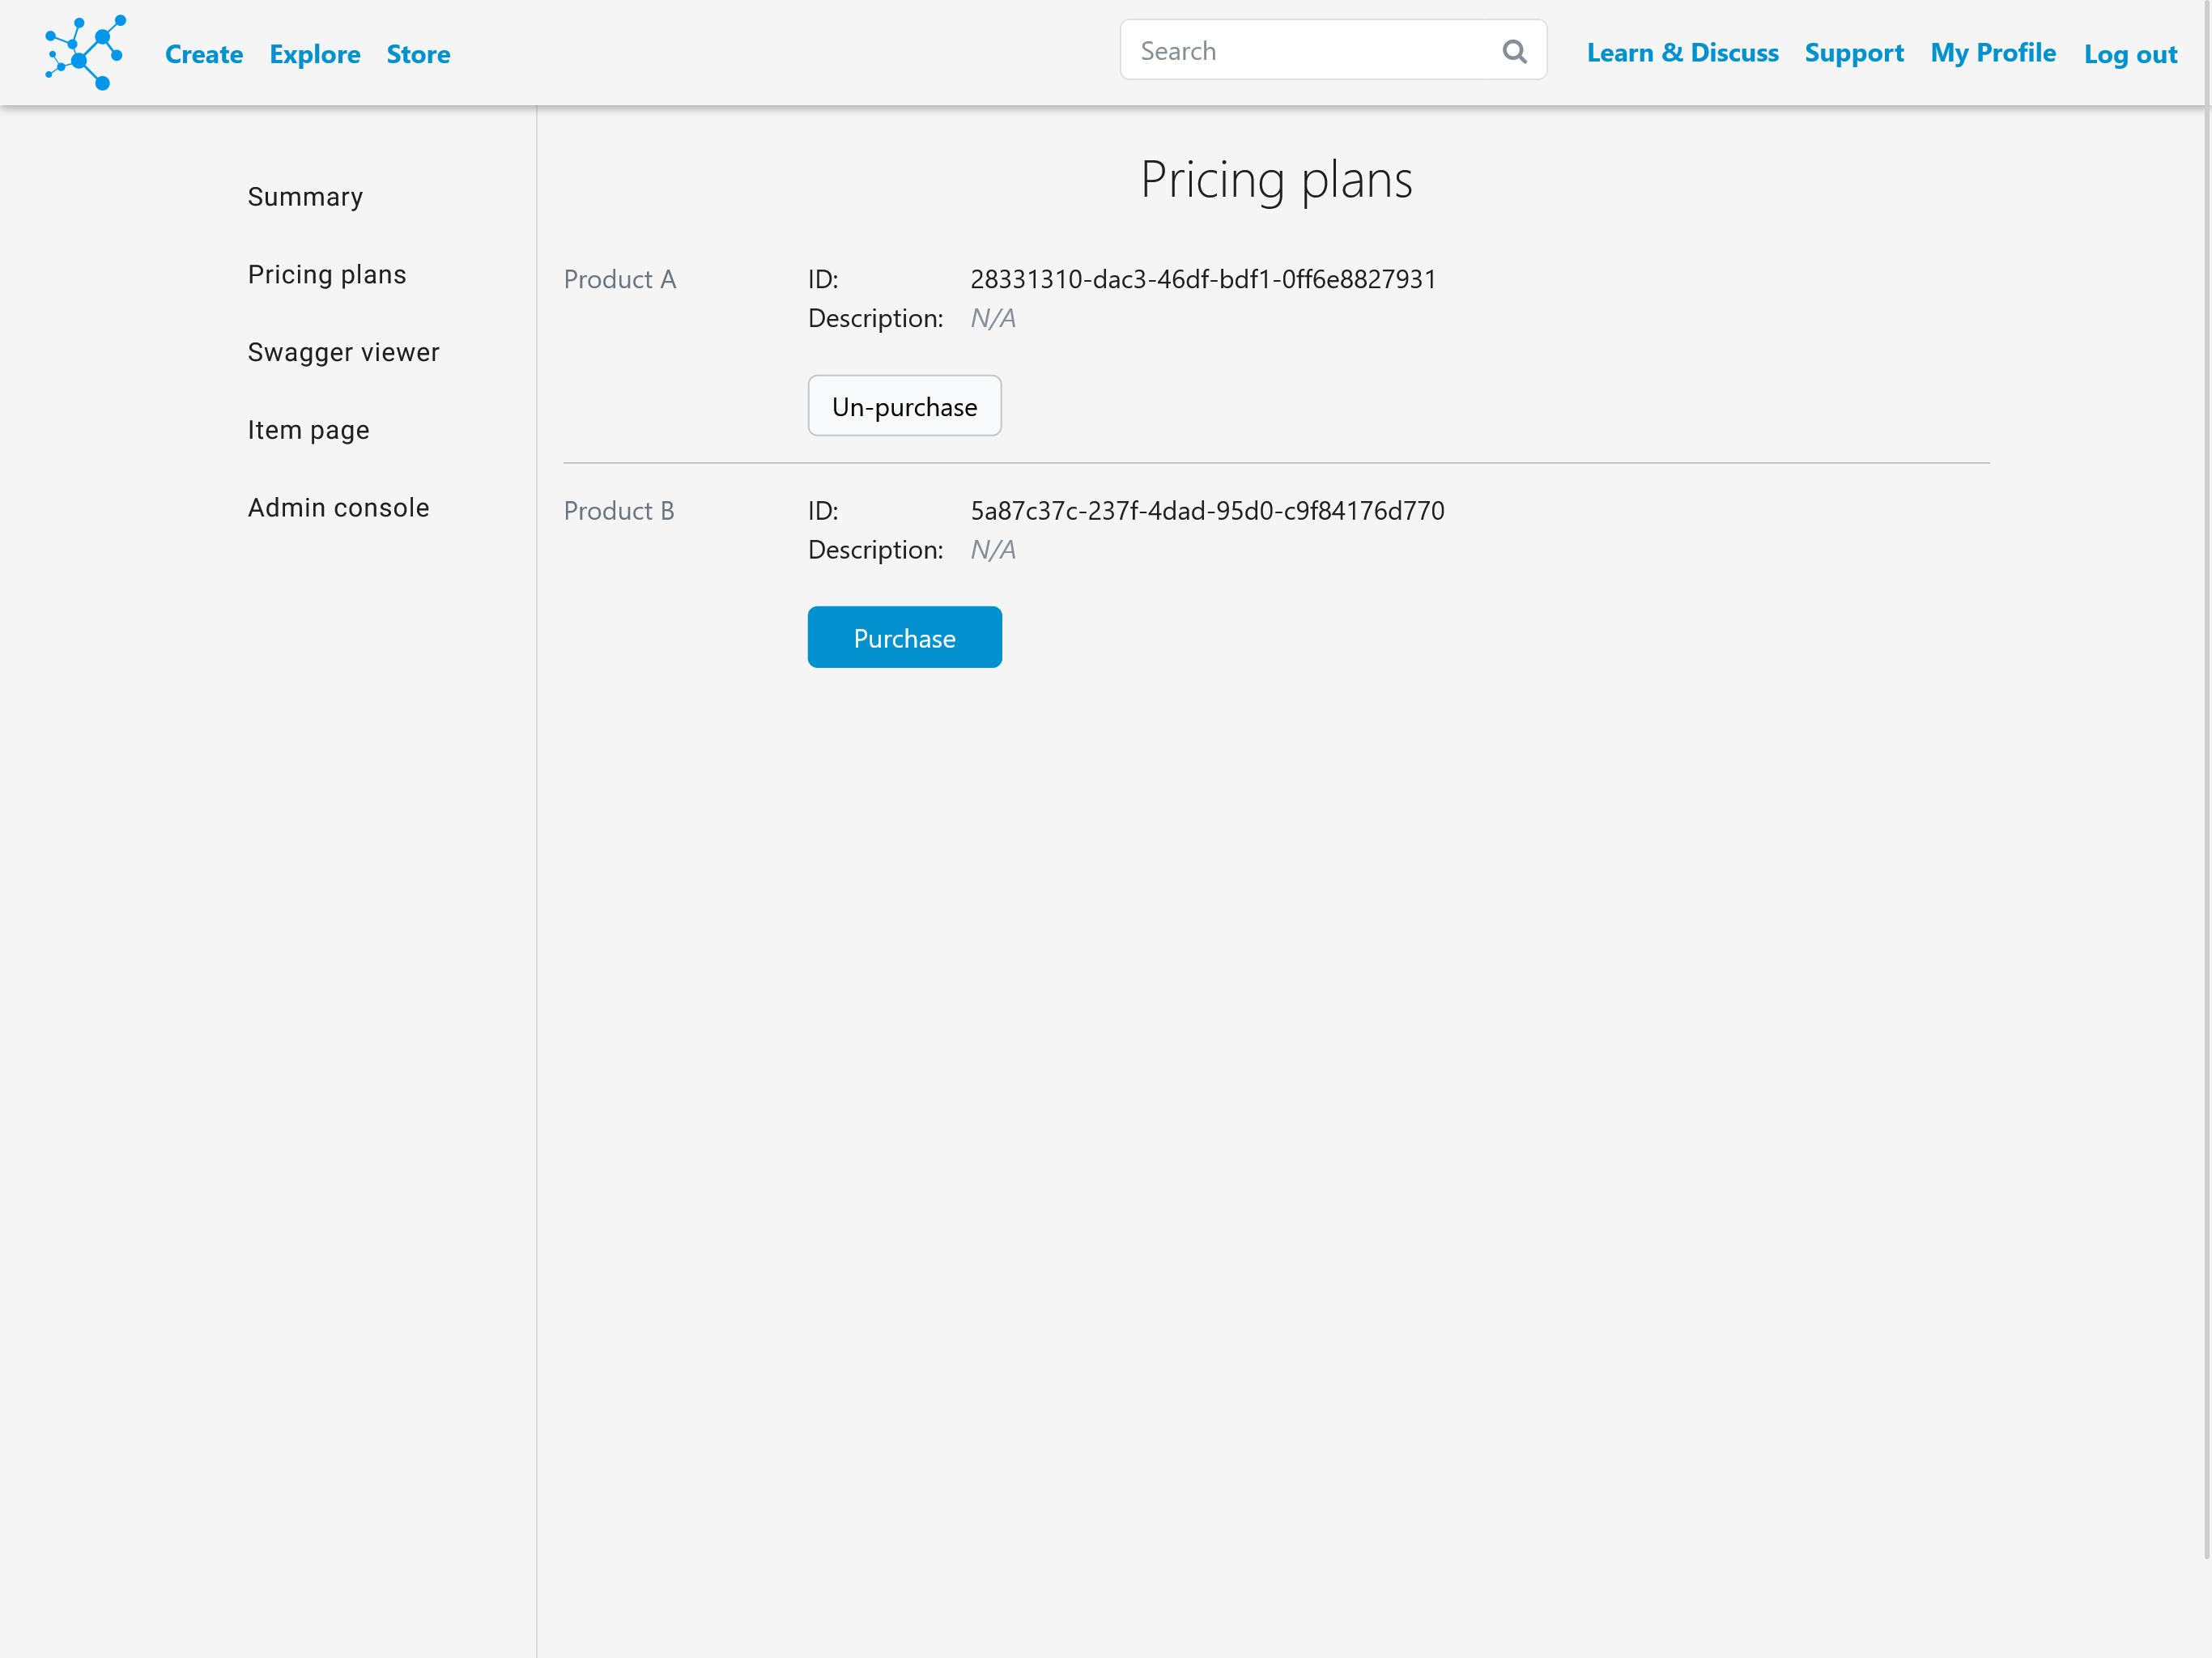Go to the Store page
Viewport: 2212px width, 1658px height.
tap(418, 54)
